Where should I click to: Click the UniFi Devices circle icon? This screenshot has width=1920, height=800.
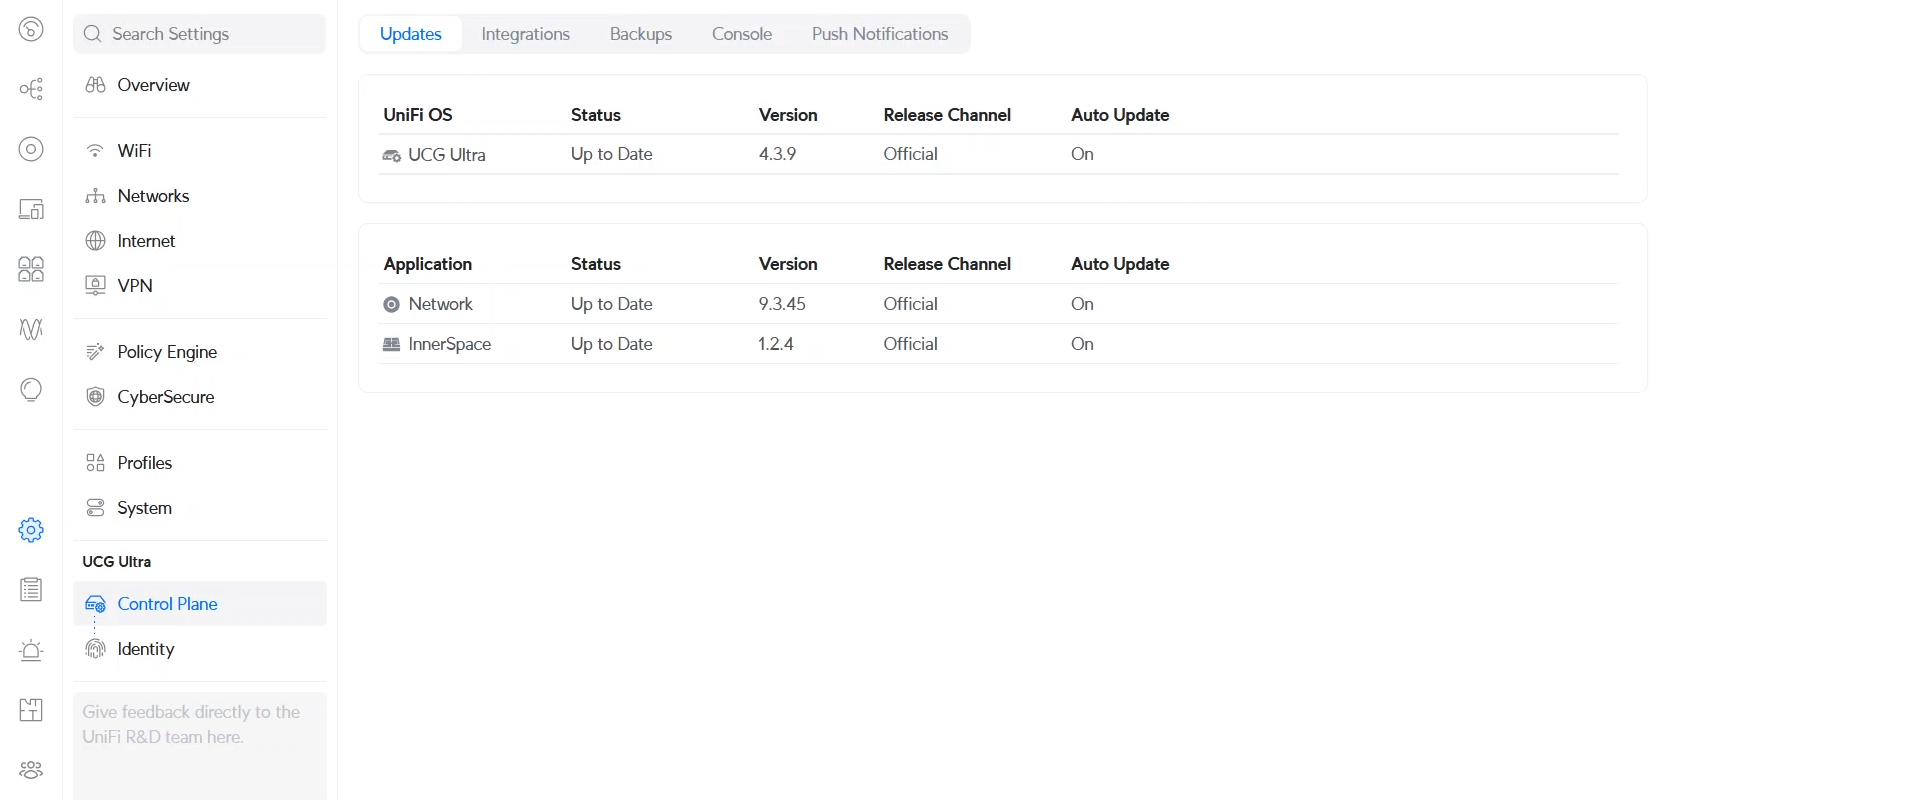point(31,150)
